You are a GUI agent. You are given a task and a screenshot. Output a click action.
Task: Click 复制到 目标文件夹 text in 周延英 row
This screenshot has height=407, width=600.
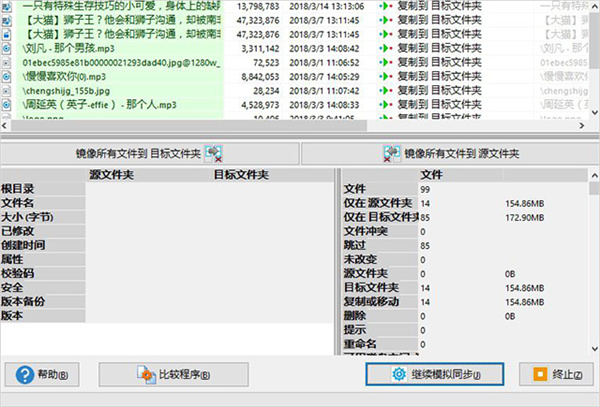439,104
